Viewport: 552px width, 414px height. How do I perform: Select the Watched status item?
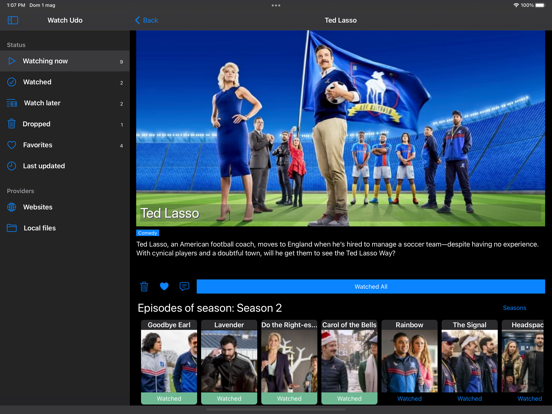65,82
